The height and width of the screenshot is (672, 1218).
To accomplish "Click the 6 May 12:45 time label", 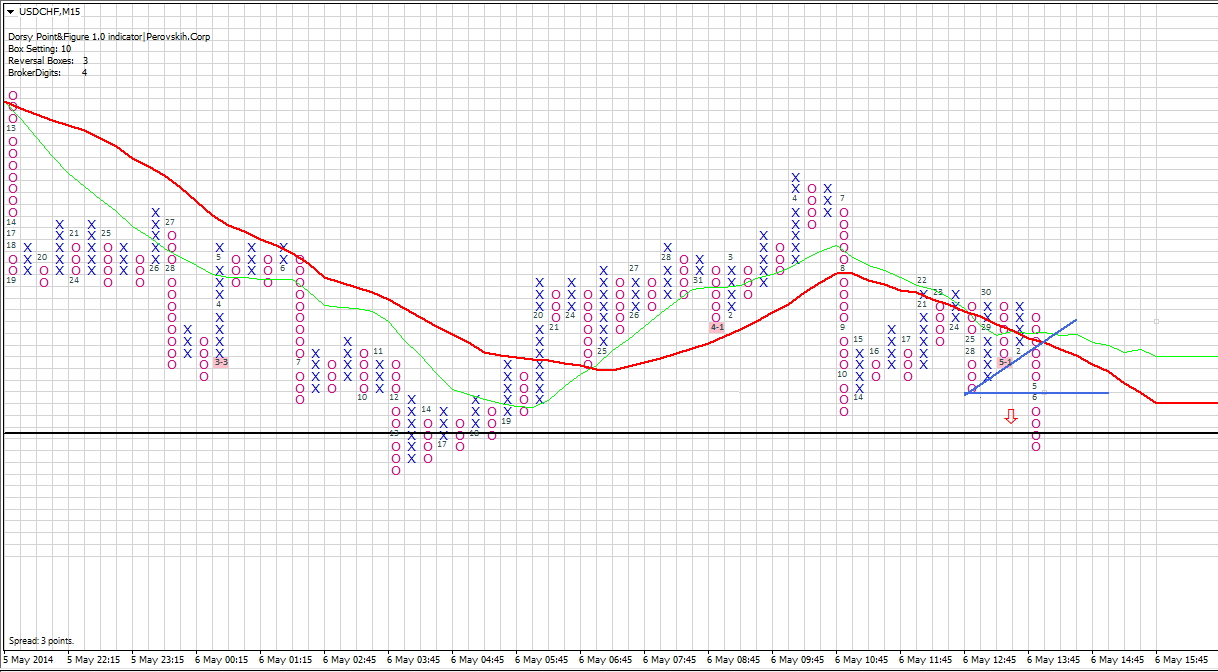I will click(x=990, y=660).
